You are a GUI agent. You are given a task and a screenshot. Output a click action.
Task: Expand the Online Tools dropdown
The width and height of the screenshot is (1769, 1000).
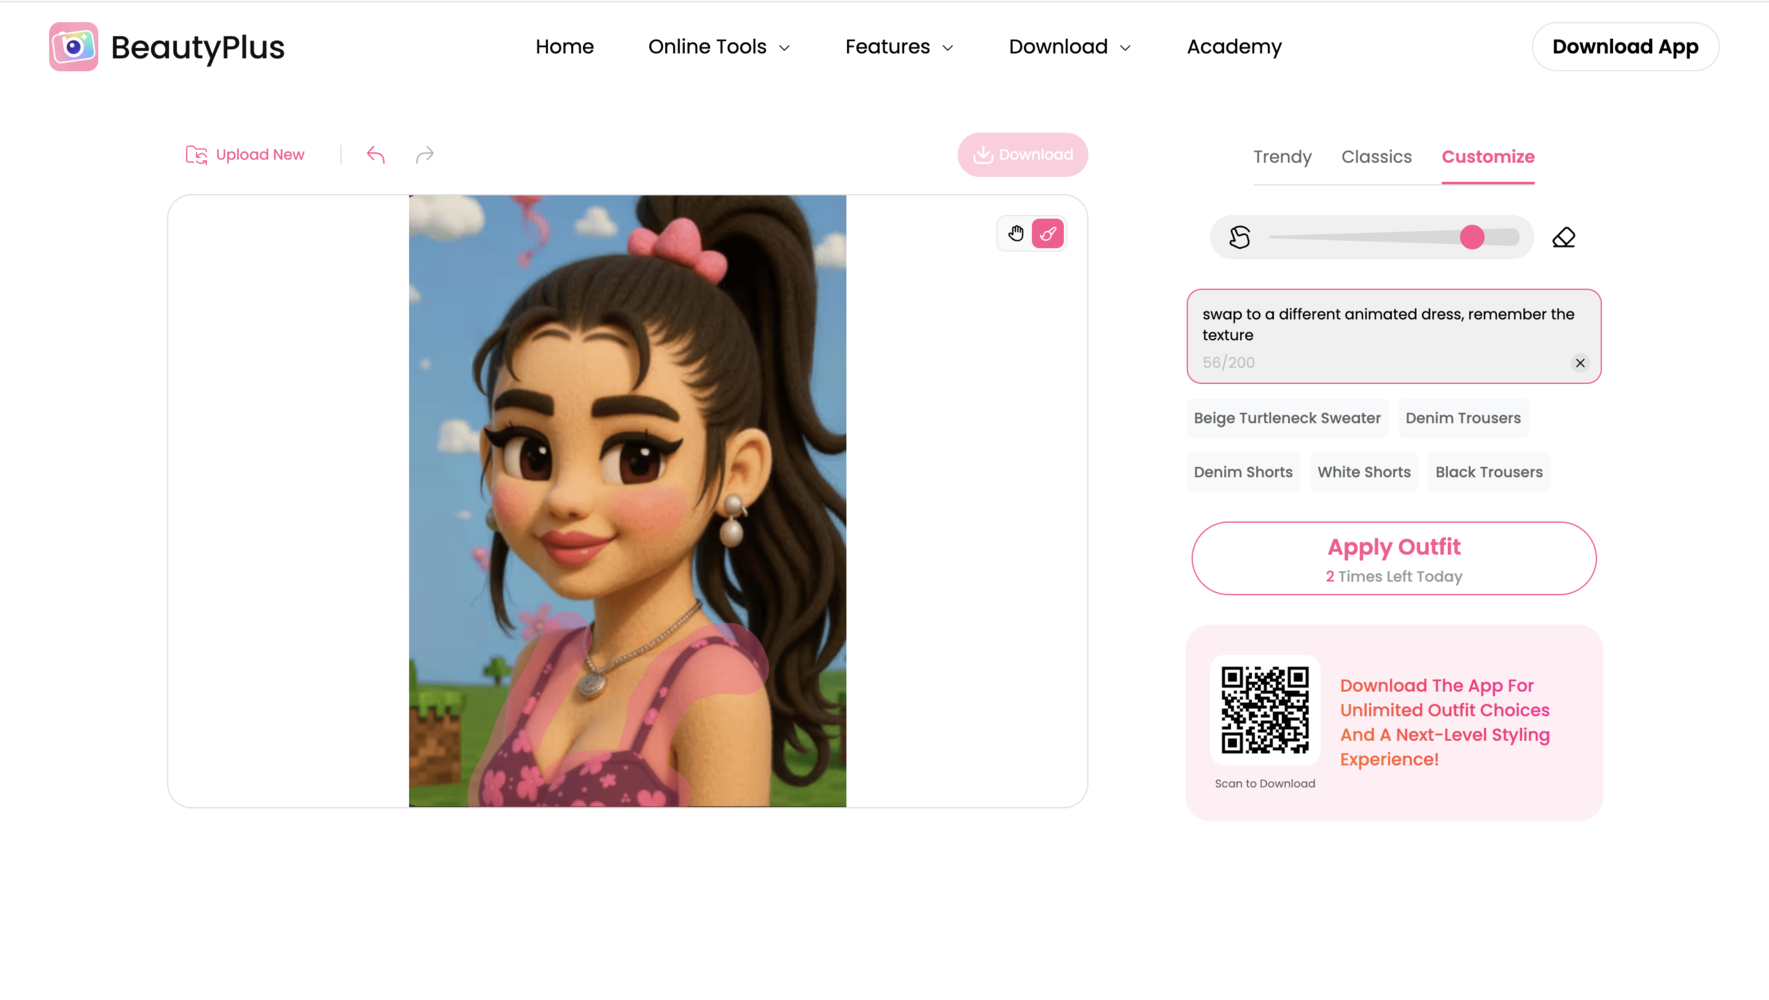tap(719, 47)
